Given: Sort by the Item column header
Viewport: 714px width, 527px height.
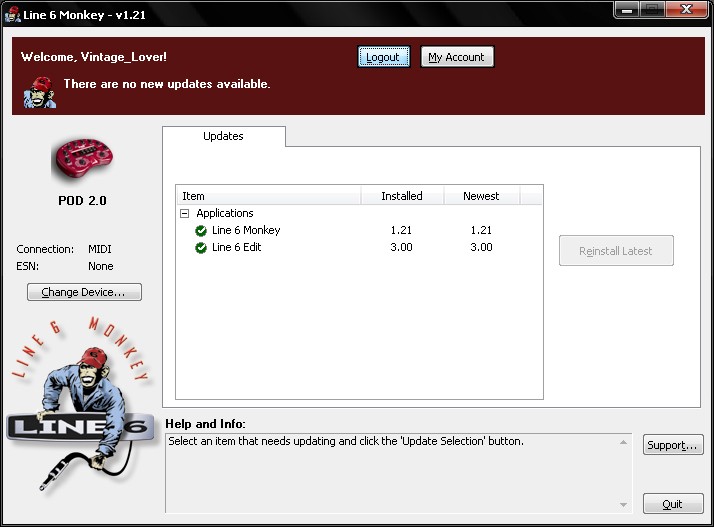Looking at the screenshot, I should tap(269, 196).
